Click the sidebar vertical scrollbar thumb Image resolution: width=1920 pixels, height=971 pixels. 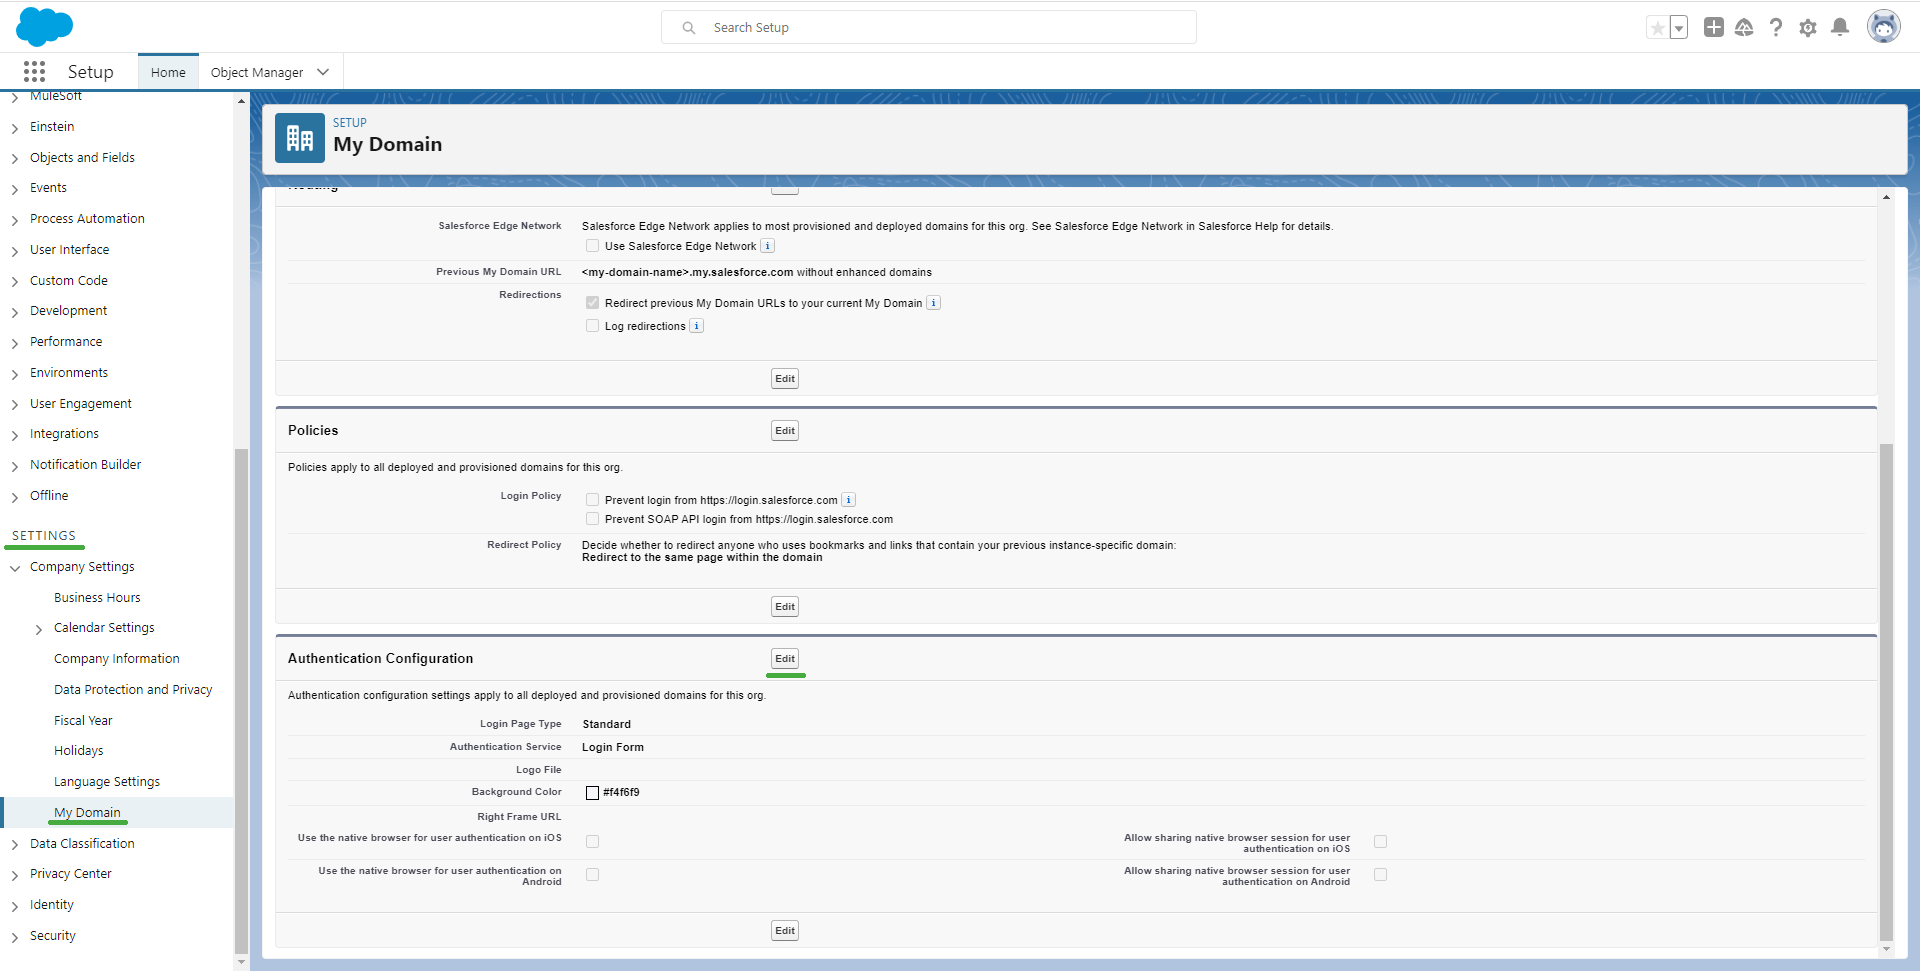click(x=241, y=700)
